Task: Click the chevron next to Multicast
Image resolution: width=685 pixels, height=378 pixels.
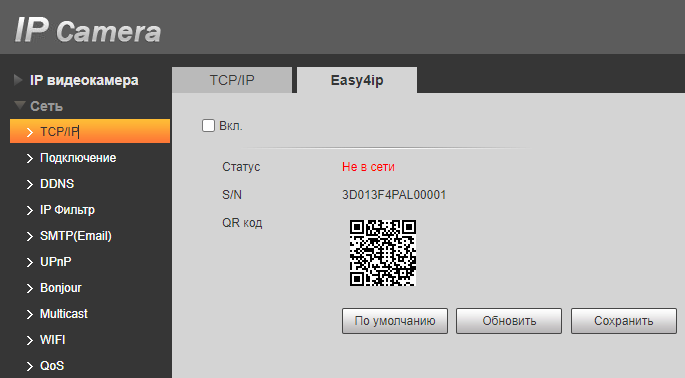Action: (x=30, y=315)
